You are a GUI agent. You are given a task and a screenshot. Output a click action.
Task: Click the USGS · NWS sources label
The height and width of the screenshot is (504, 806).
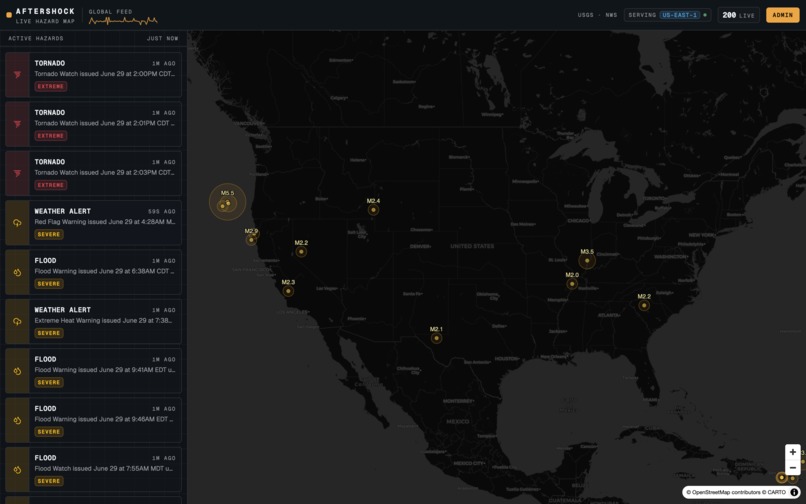click(x=597, y=15)
